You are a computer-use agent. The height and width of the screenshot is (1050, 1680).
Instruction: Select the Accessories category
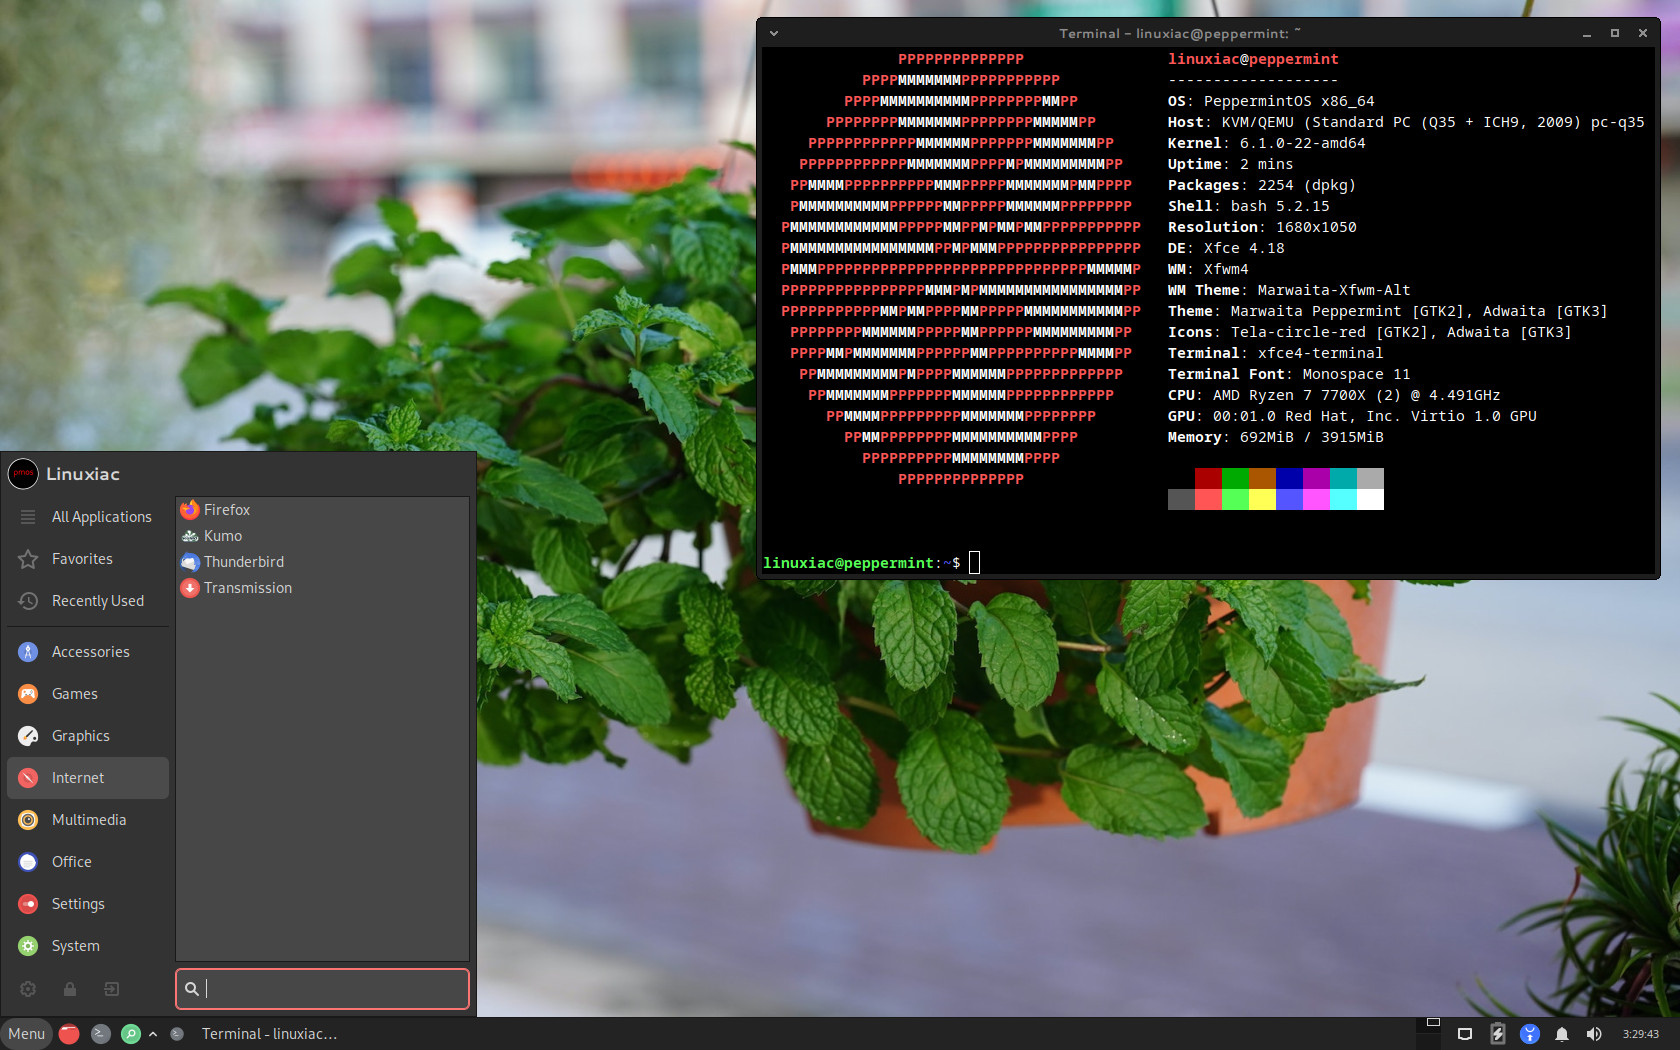coord(88,652)
